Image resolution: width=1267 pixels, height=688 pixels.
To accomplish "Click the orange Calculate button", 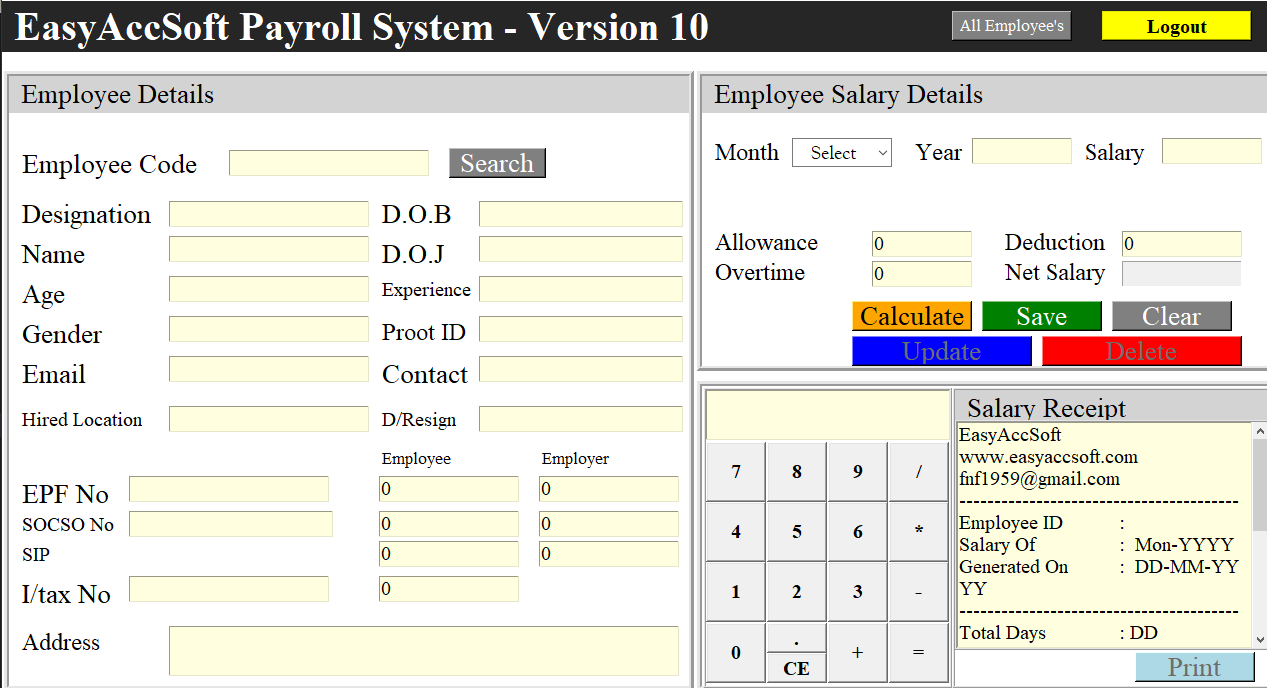I will pyautogui.click(x=912, y=316).
